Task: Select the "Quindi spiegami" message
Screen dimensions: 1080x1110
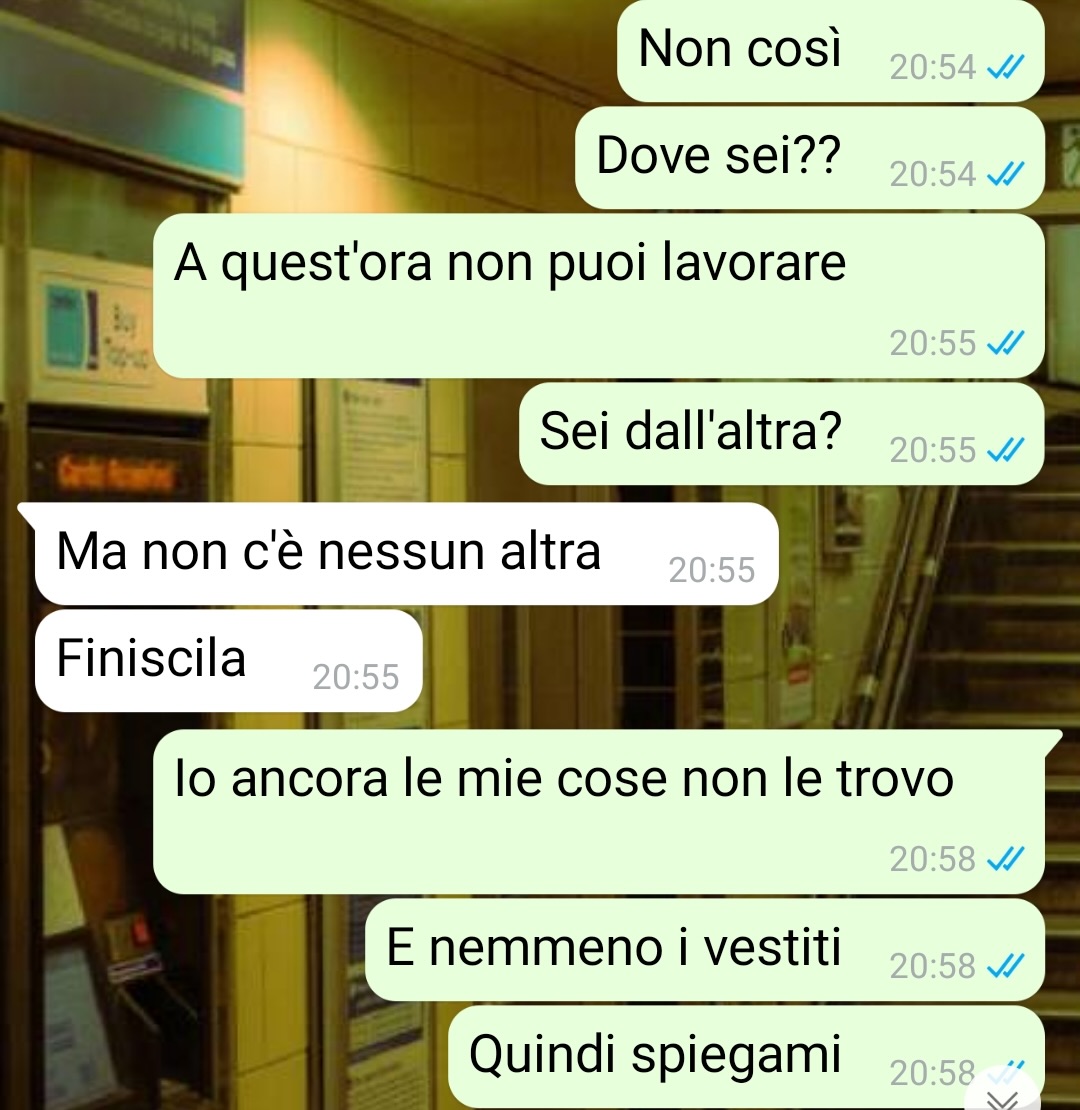Action: [x=747, y=1057]
